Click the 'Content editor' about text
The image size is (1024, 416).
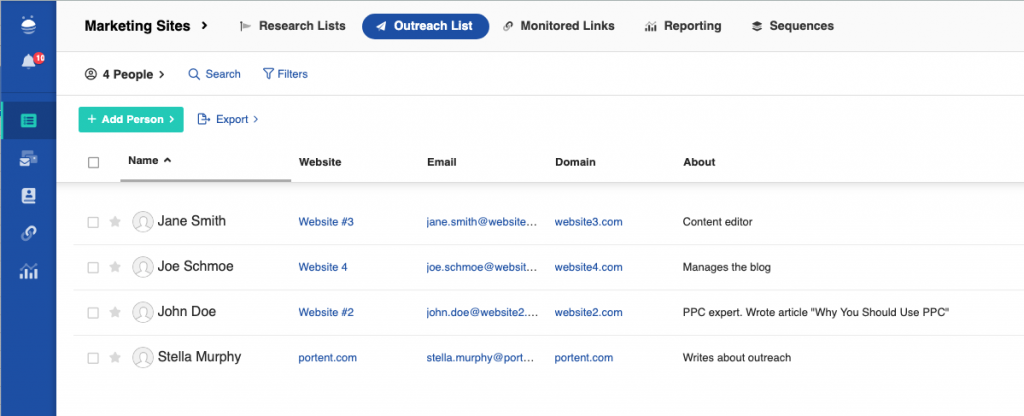[717, 222]
